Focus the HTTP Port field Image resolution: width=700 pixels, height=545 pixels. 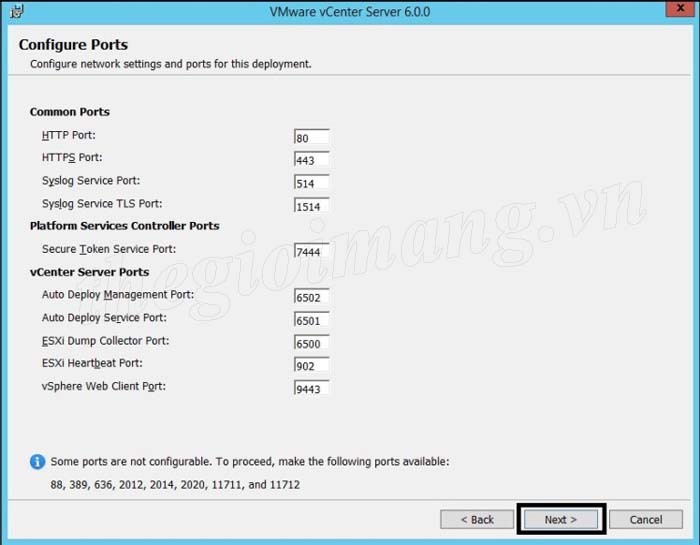click(x=312, y=137)
